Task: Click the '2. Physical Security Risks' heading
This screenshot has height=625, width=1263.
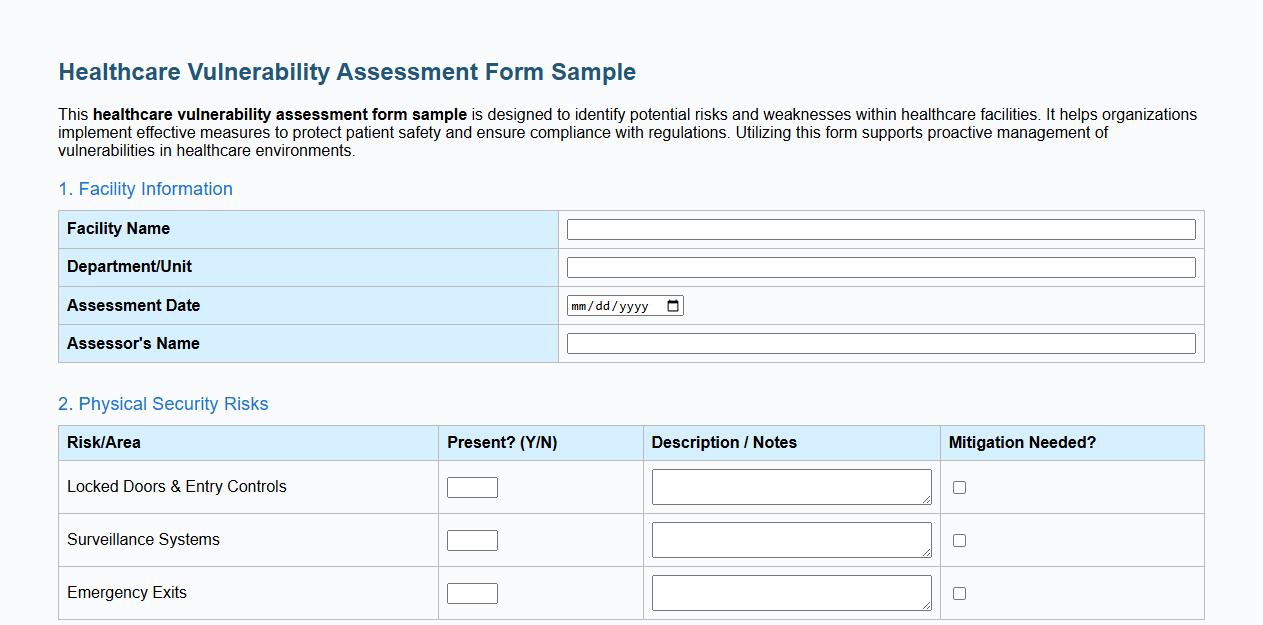Action: click(x=163, y=404)
